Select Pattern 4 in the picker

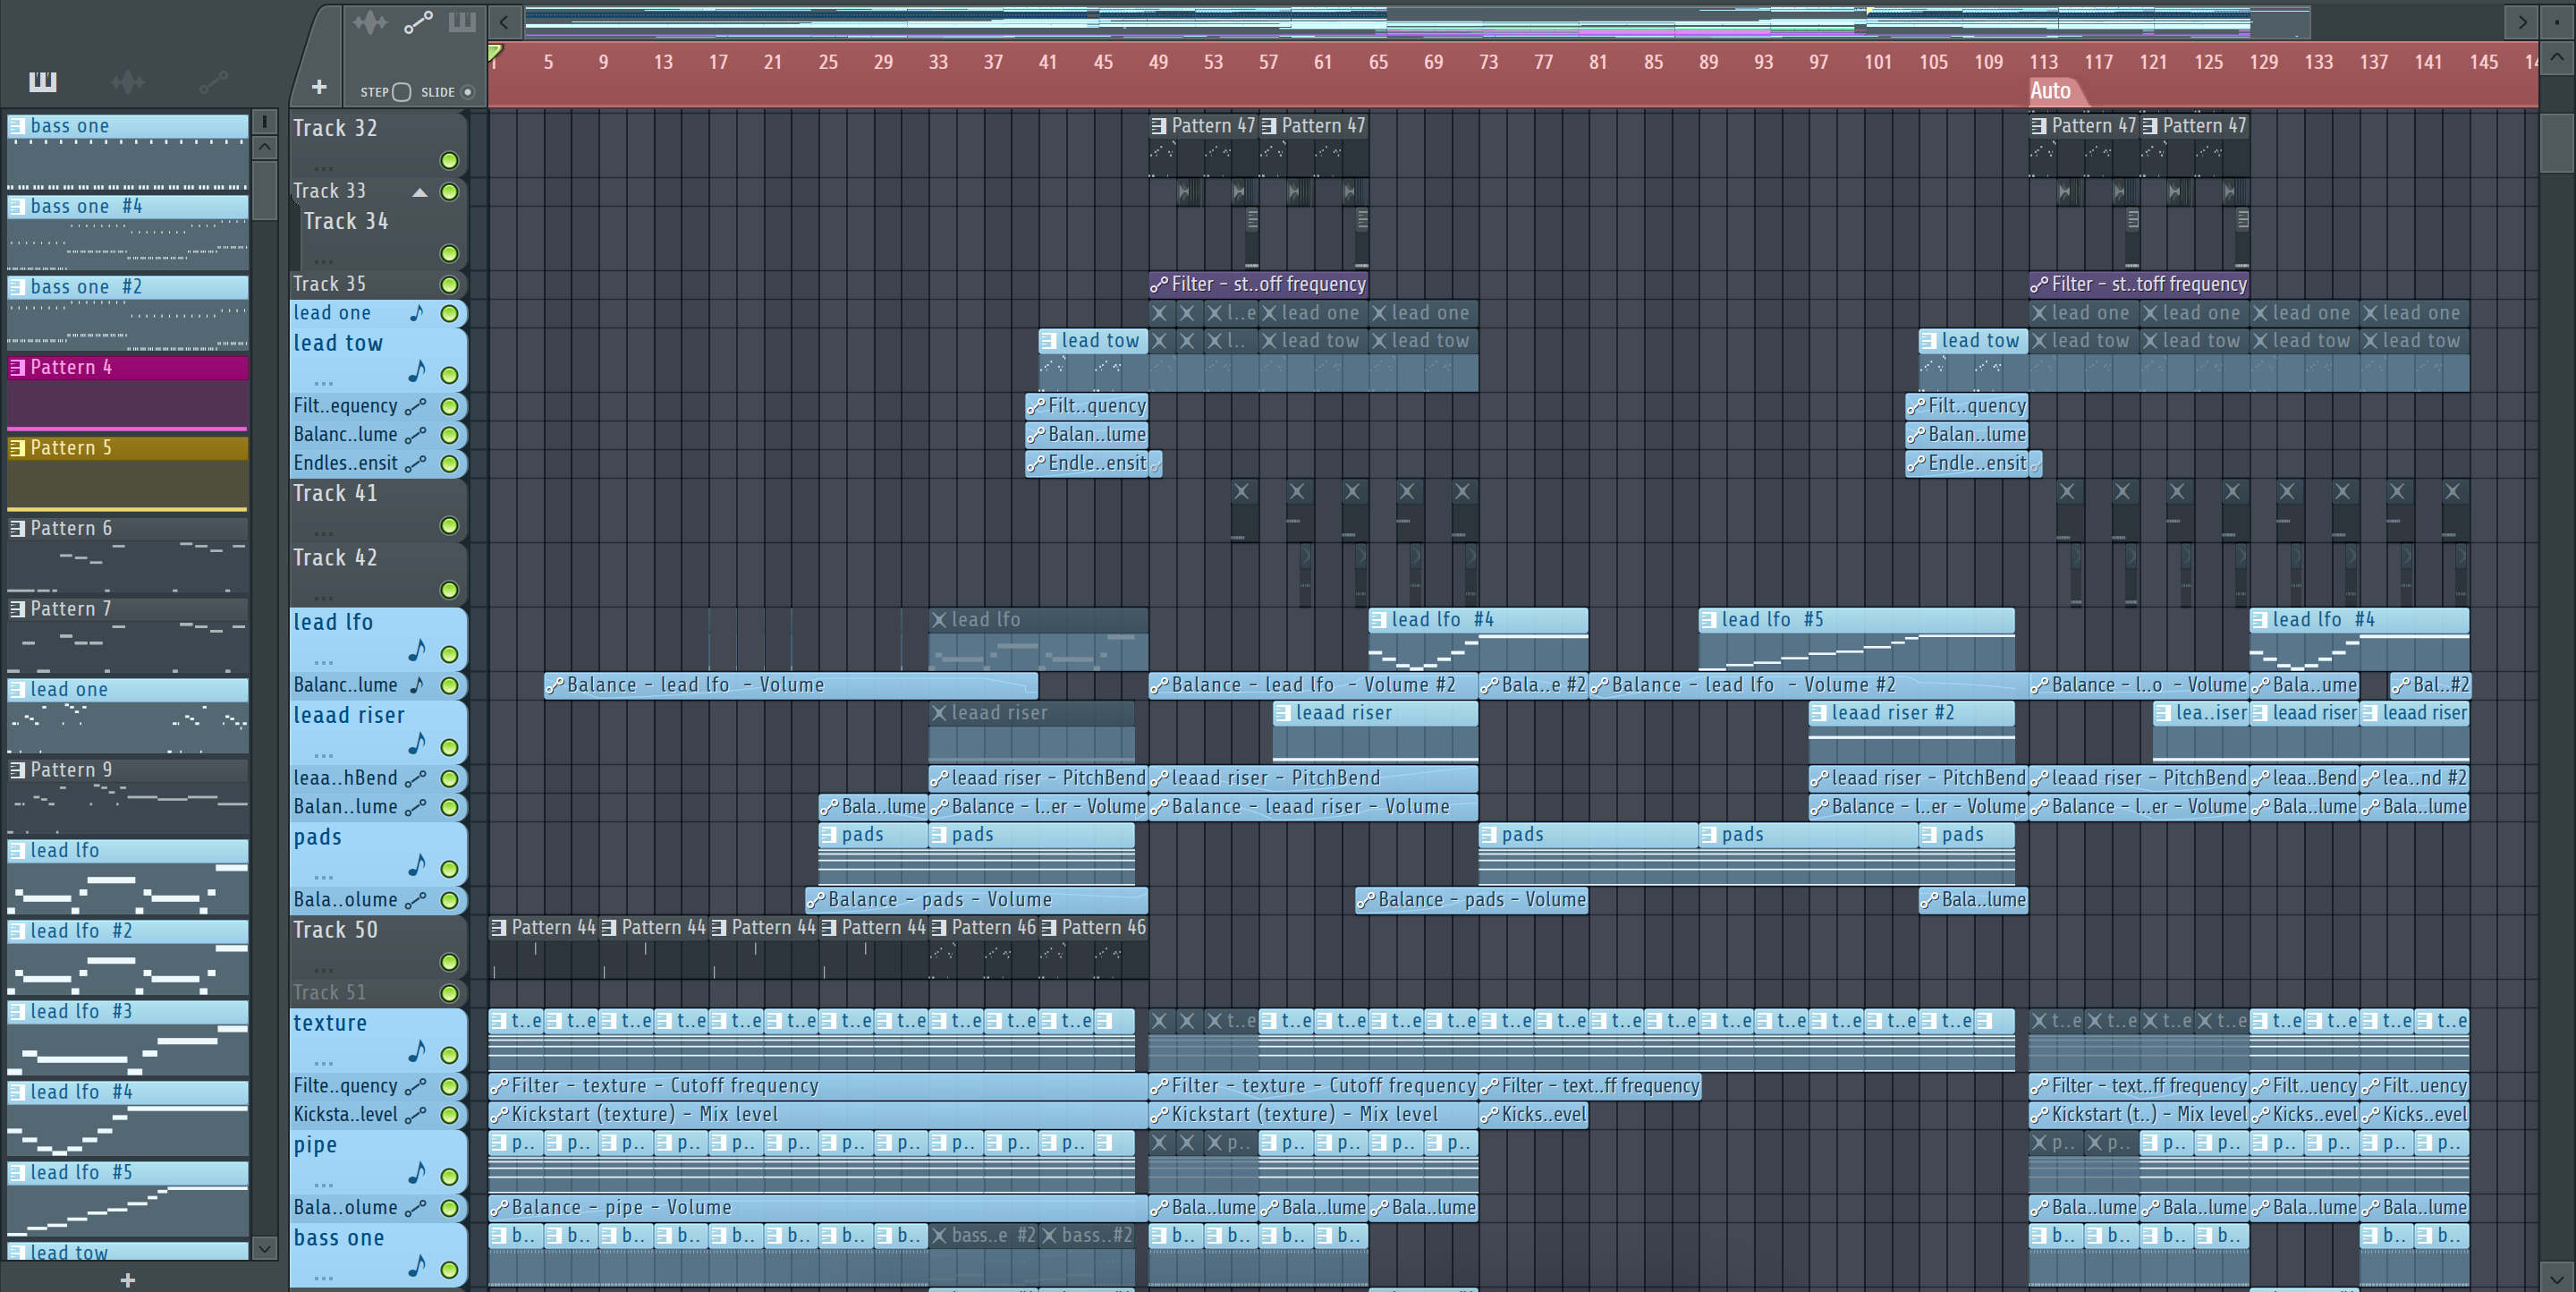(128, 393)
